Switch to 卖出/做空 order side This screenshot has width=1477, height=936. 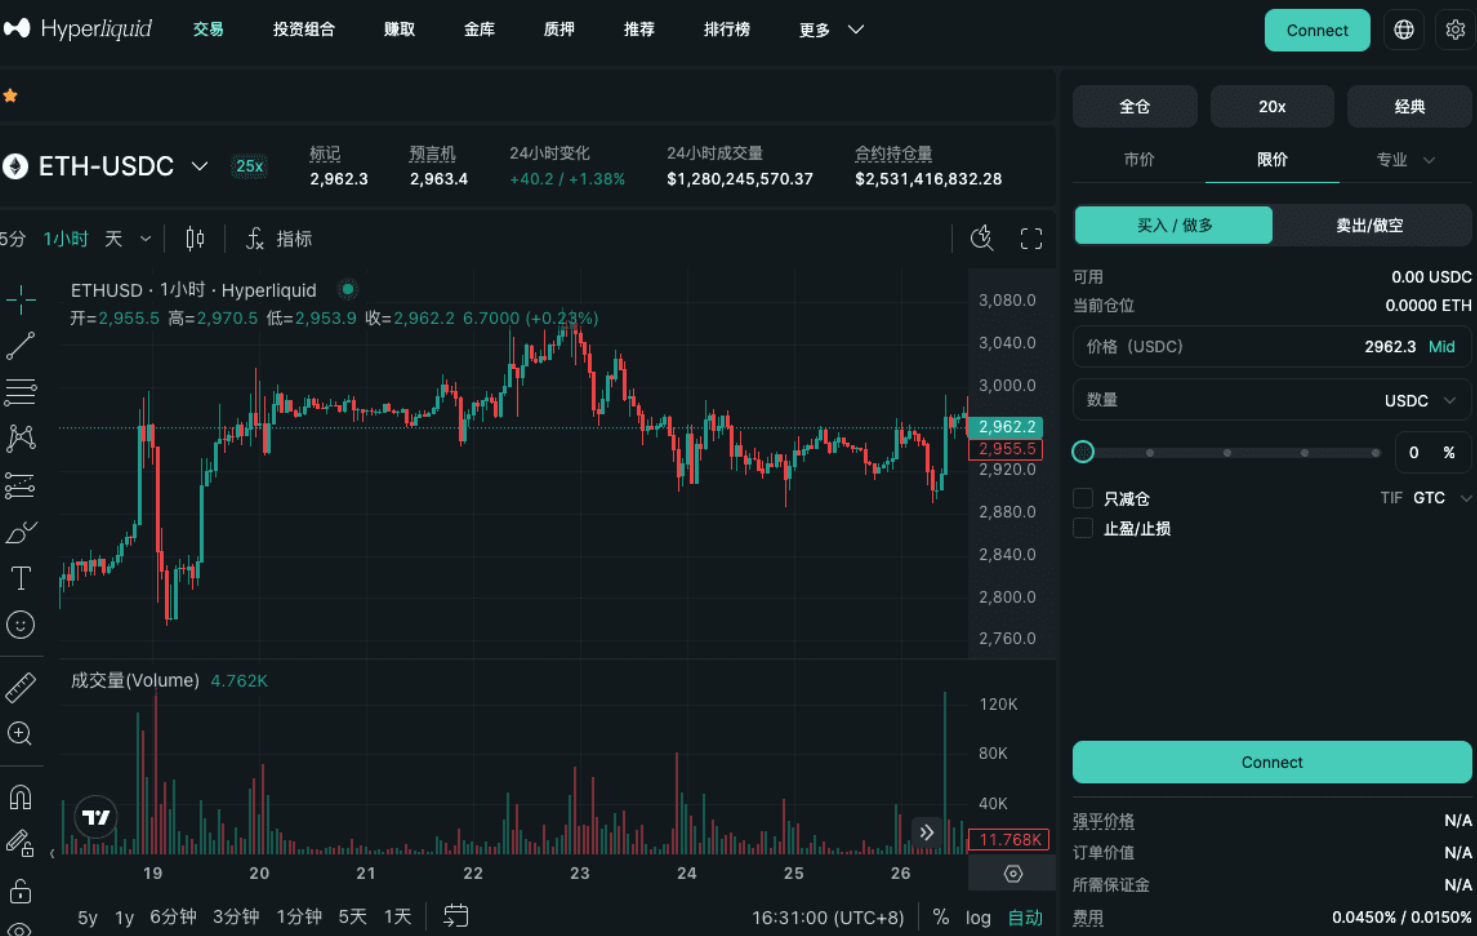pos(1369,225)
